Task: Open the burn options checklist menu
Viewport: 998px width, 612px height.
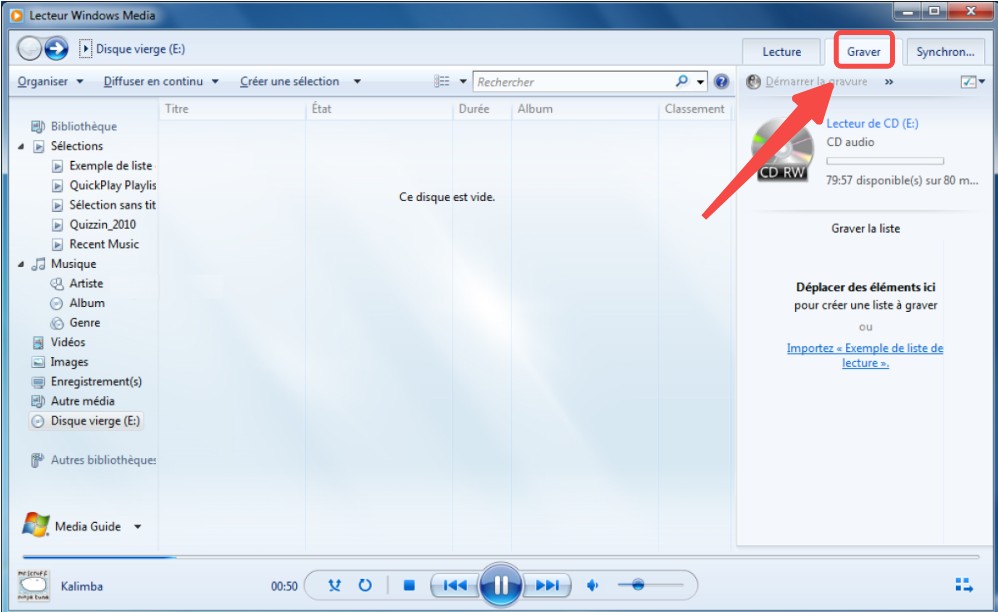Action: click(972, 81)
